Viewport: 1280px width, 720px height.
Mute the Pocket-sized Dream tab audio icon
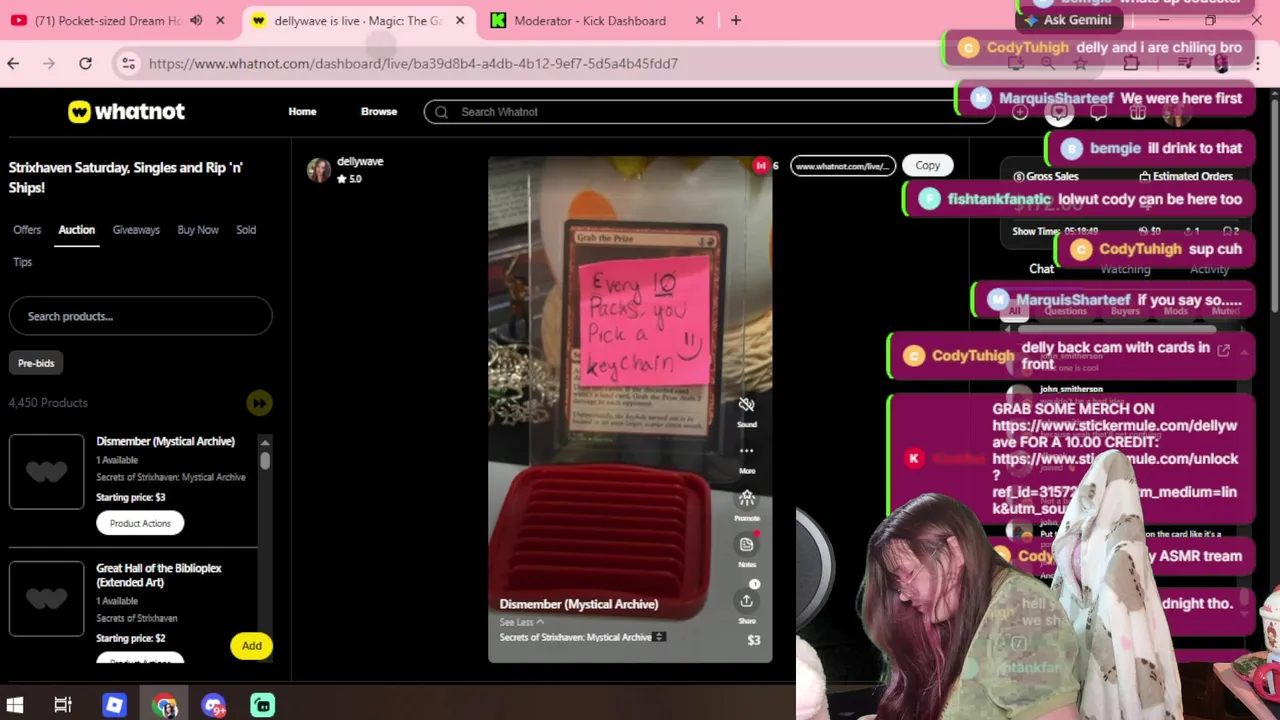point(196,20)
